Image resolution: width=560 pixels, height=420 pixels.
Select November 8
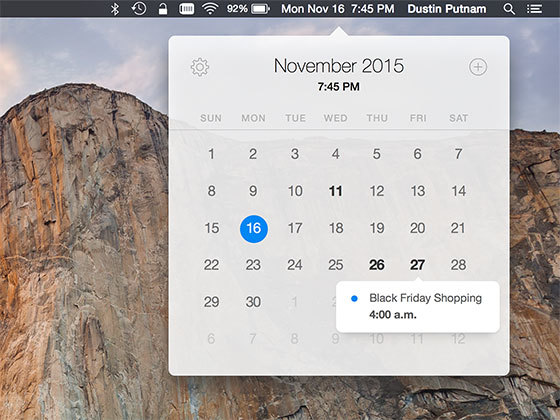click(x=211, y=191)
